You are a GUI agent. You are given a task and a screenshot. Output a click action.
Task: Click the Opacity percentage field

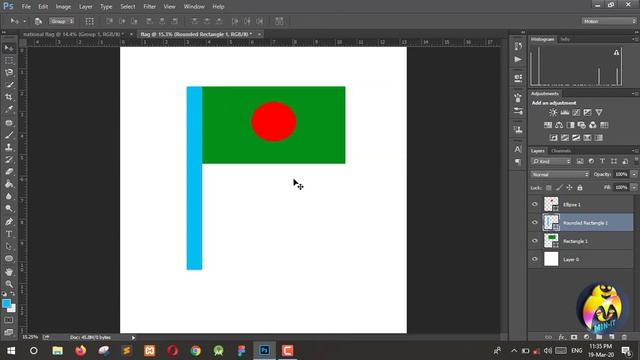(621, 174)
